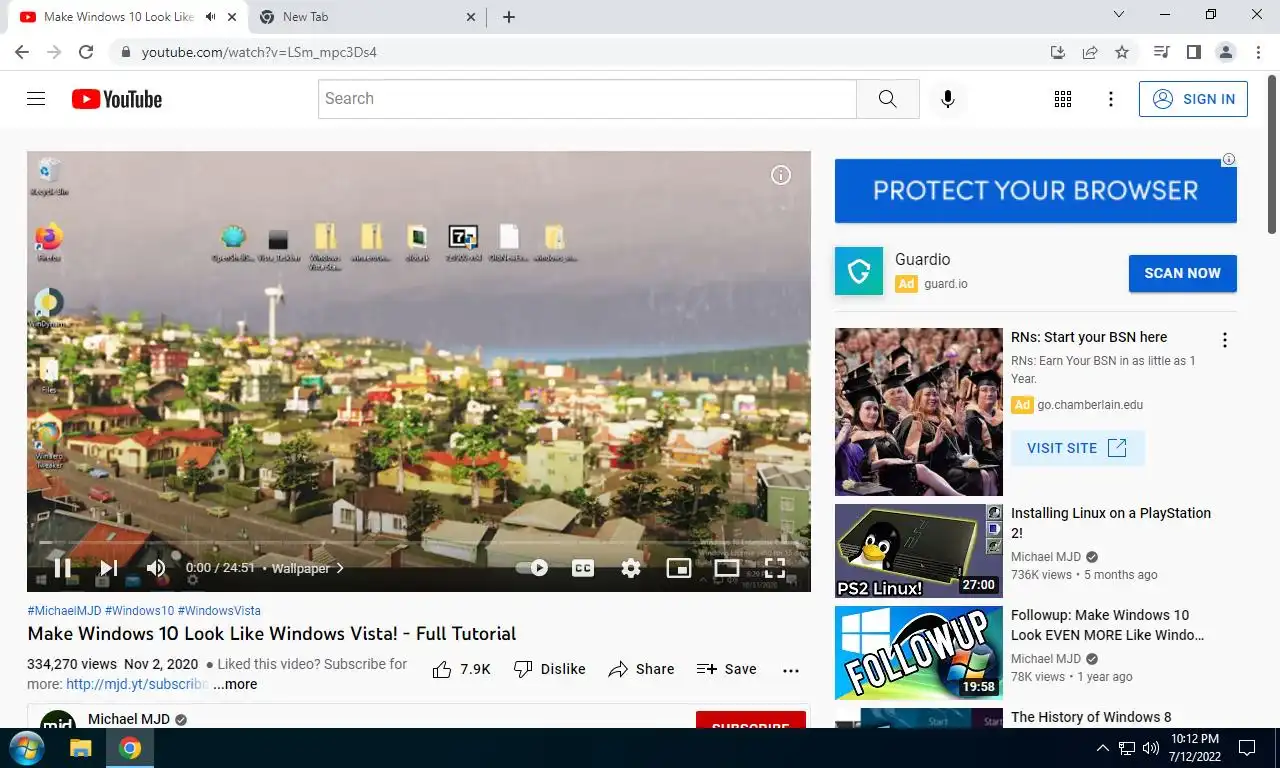The image size is (1280, 768).
Task: Open the ad info icon on banner
Action: pyautogui.click(x=1229, y=159)
